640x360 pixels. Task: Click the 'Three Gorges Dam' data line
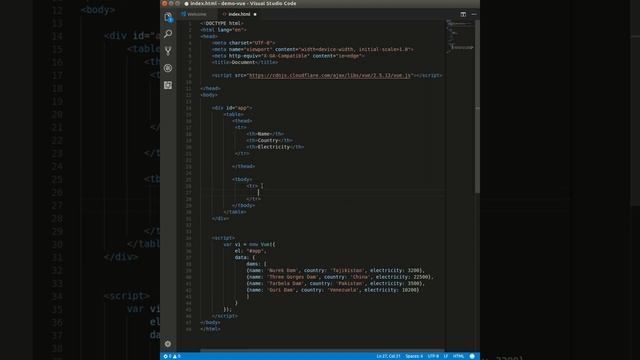point(340,277)
